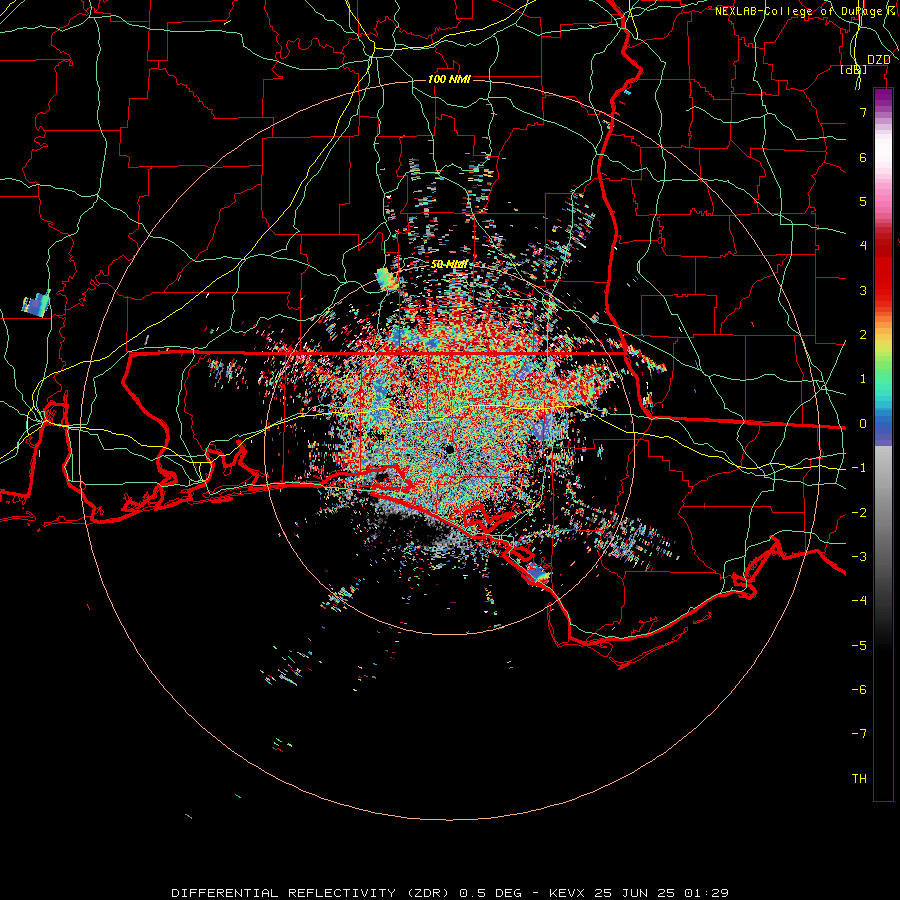This screenshot has width=900, height=900.
Task: Click the ZDR color scale bar
Action: point(883,444)
